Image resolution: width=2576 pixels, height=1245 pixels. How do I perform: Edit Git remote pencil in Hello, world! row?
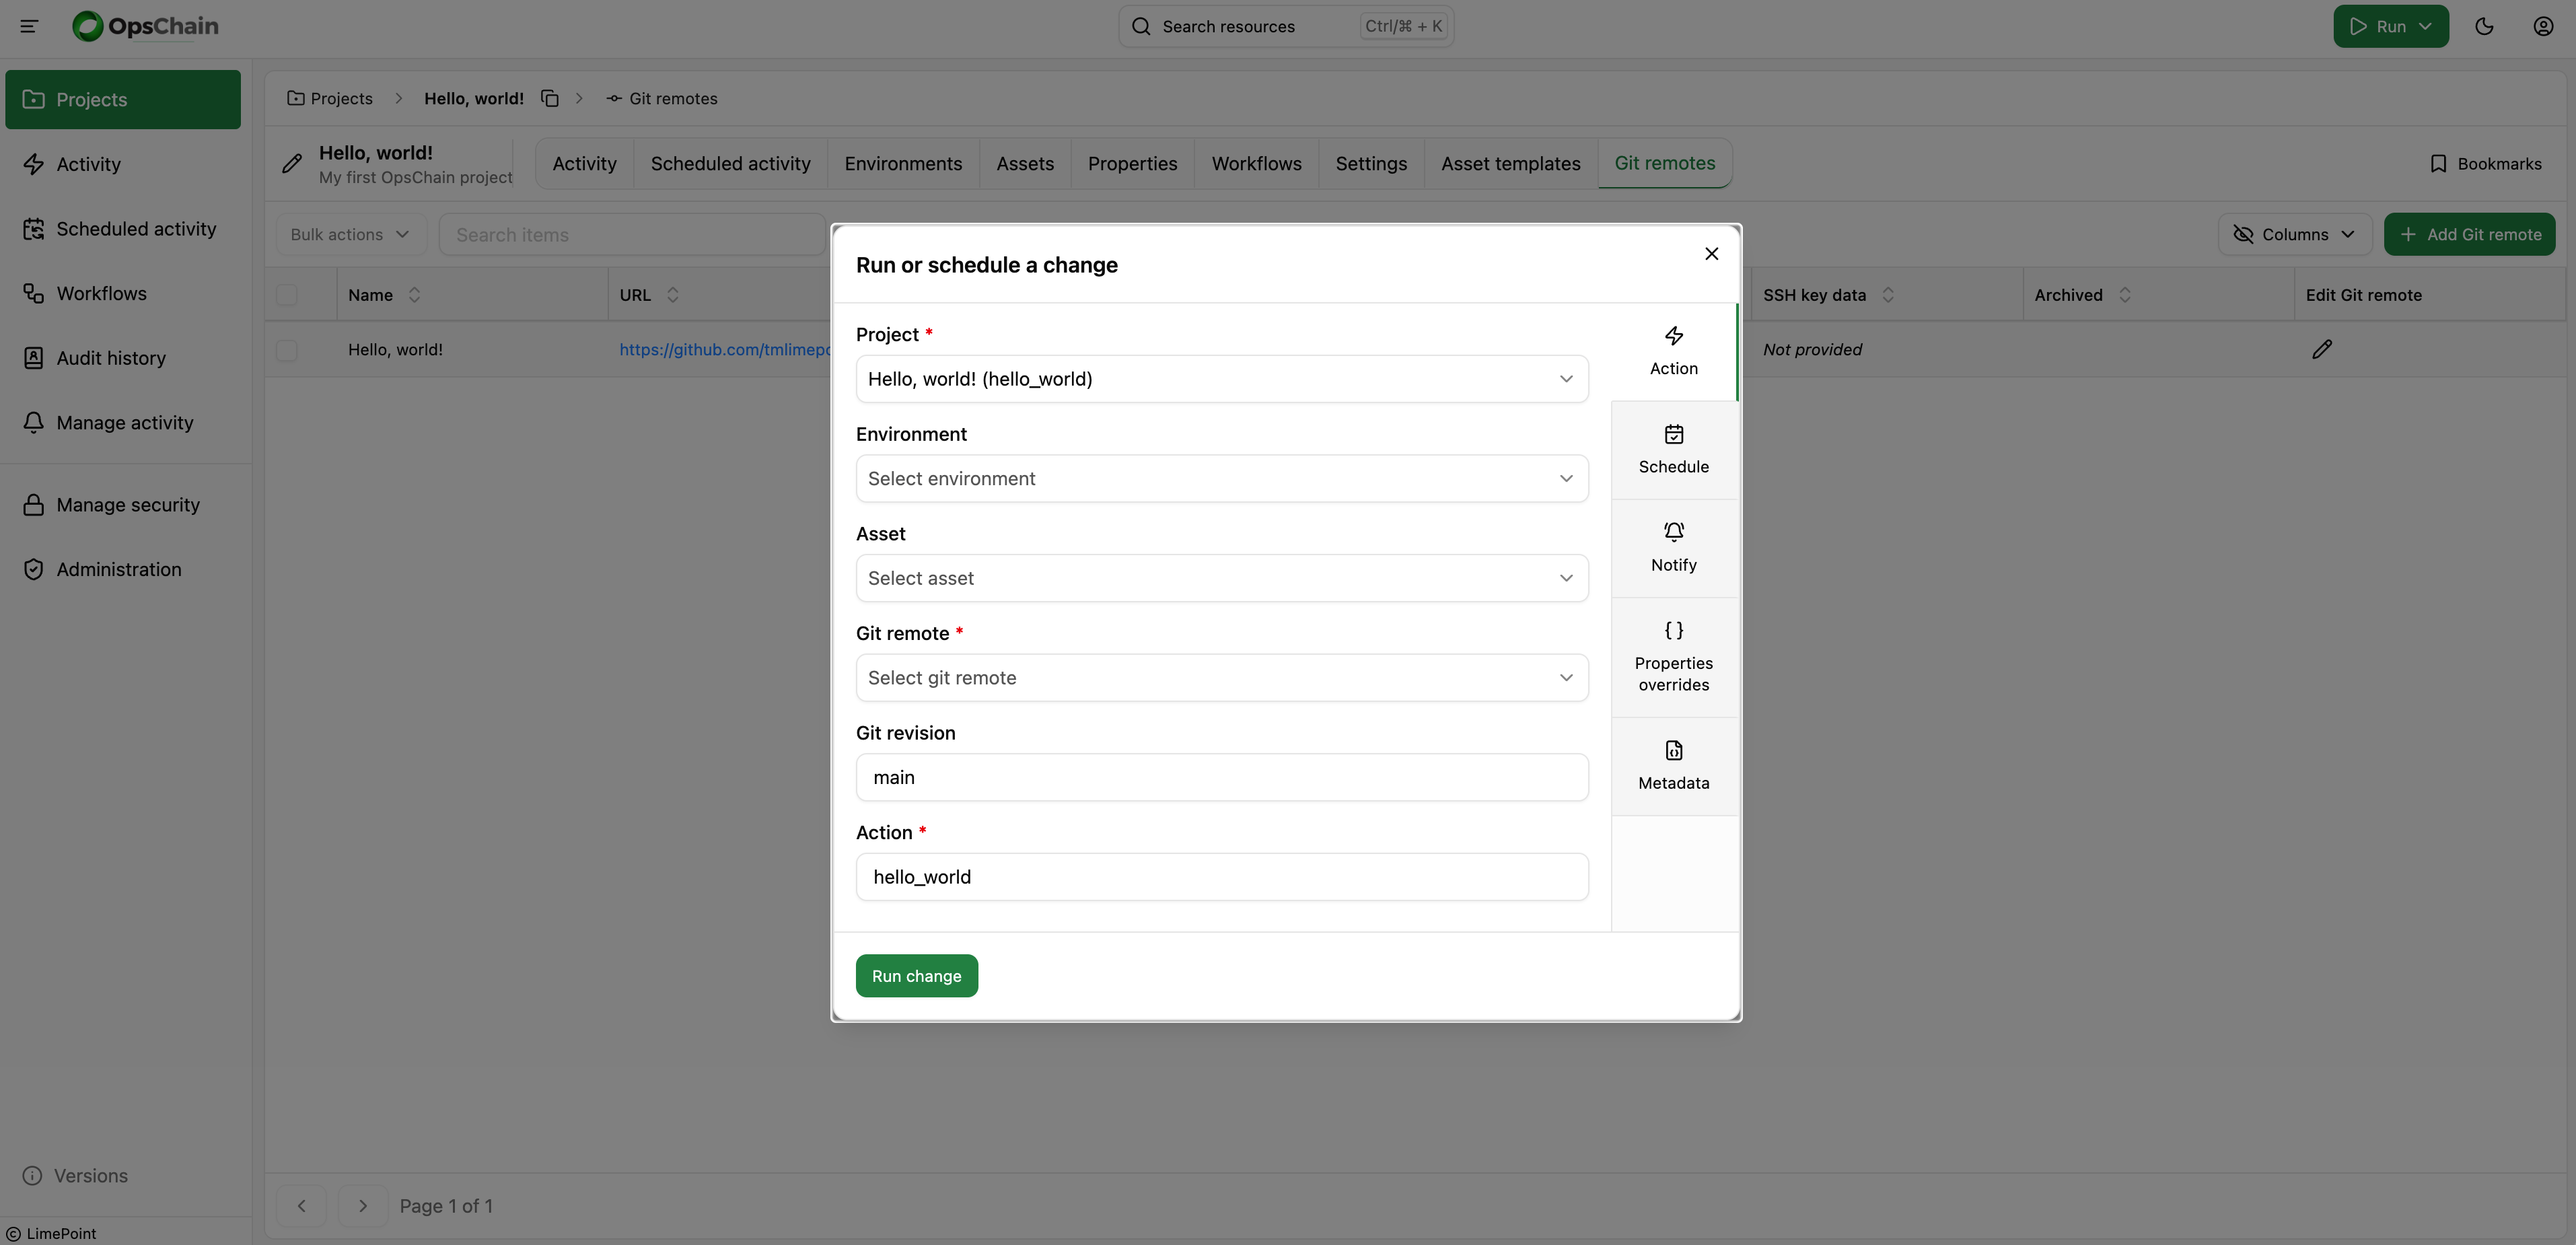pos(2321,349)
